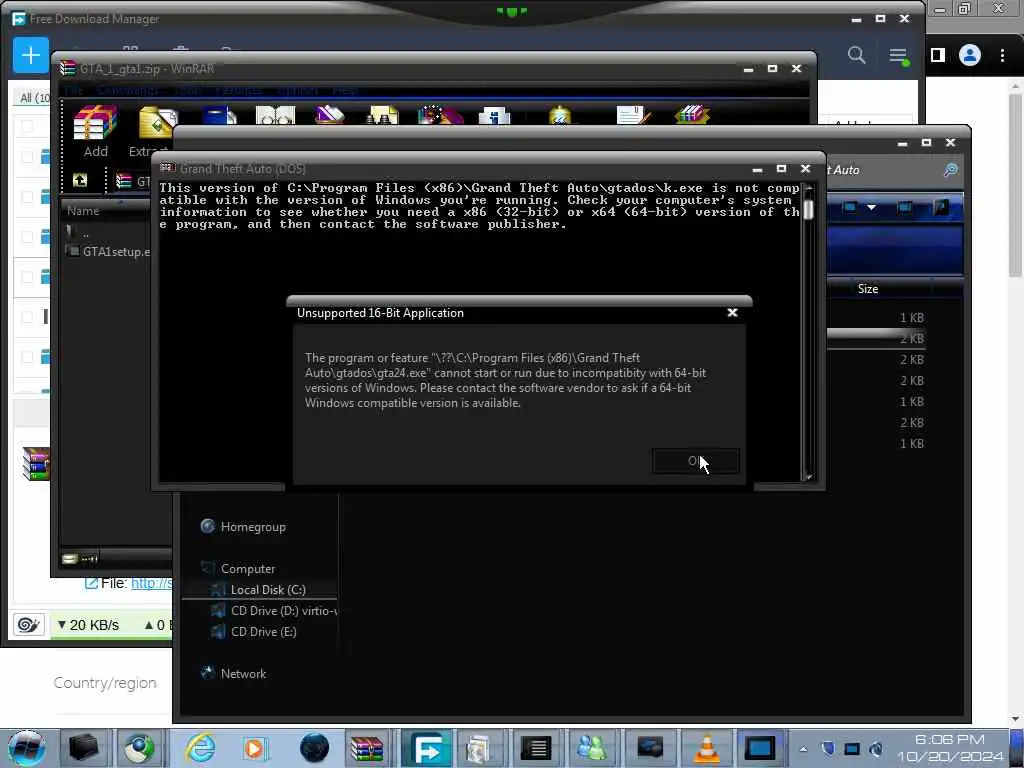Select Homegroup in Explorer navigation pane

point(253,527)
